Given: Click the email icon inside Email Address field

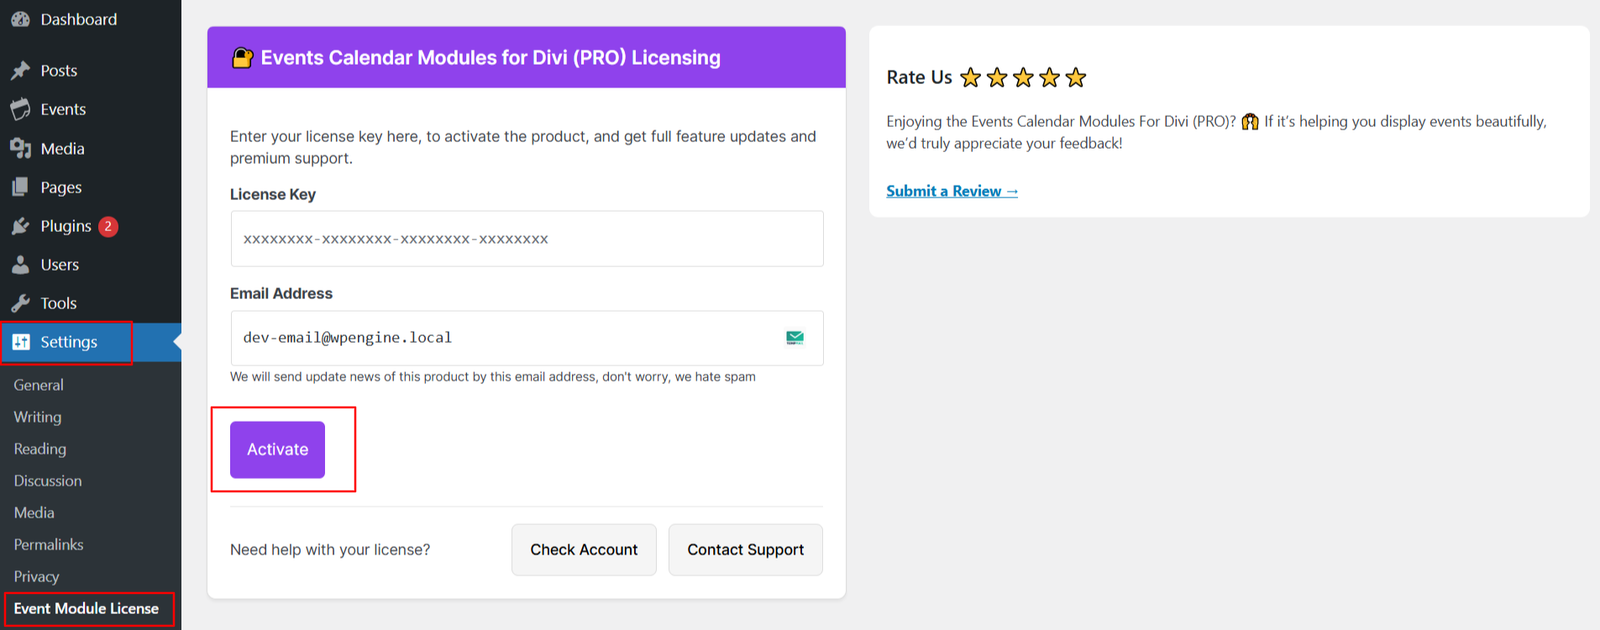Looking at the screenshot, I should click(795, 338).
